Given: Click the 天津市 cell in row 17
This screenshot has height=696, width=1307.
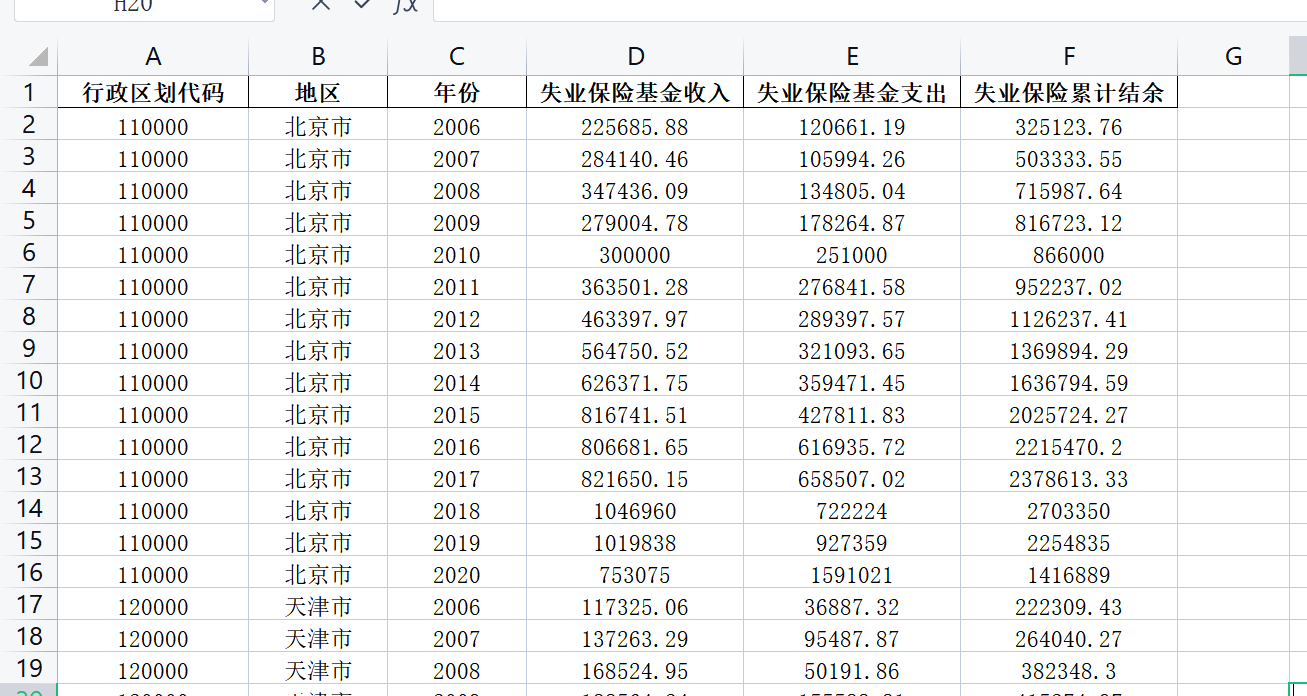Looking at the screenshot, I should tap(318, 607).
